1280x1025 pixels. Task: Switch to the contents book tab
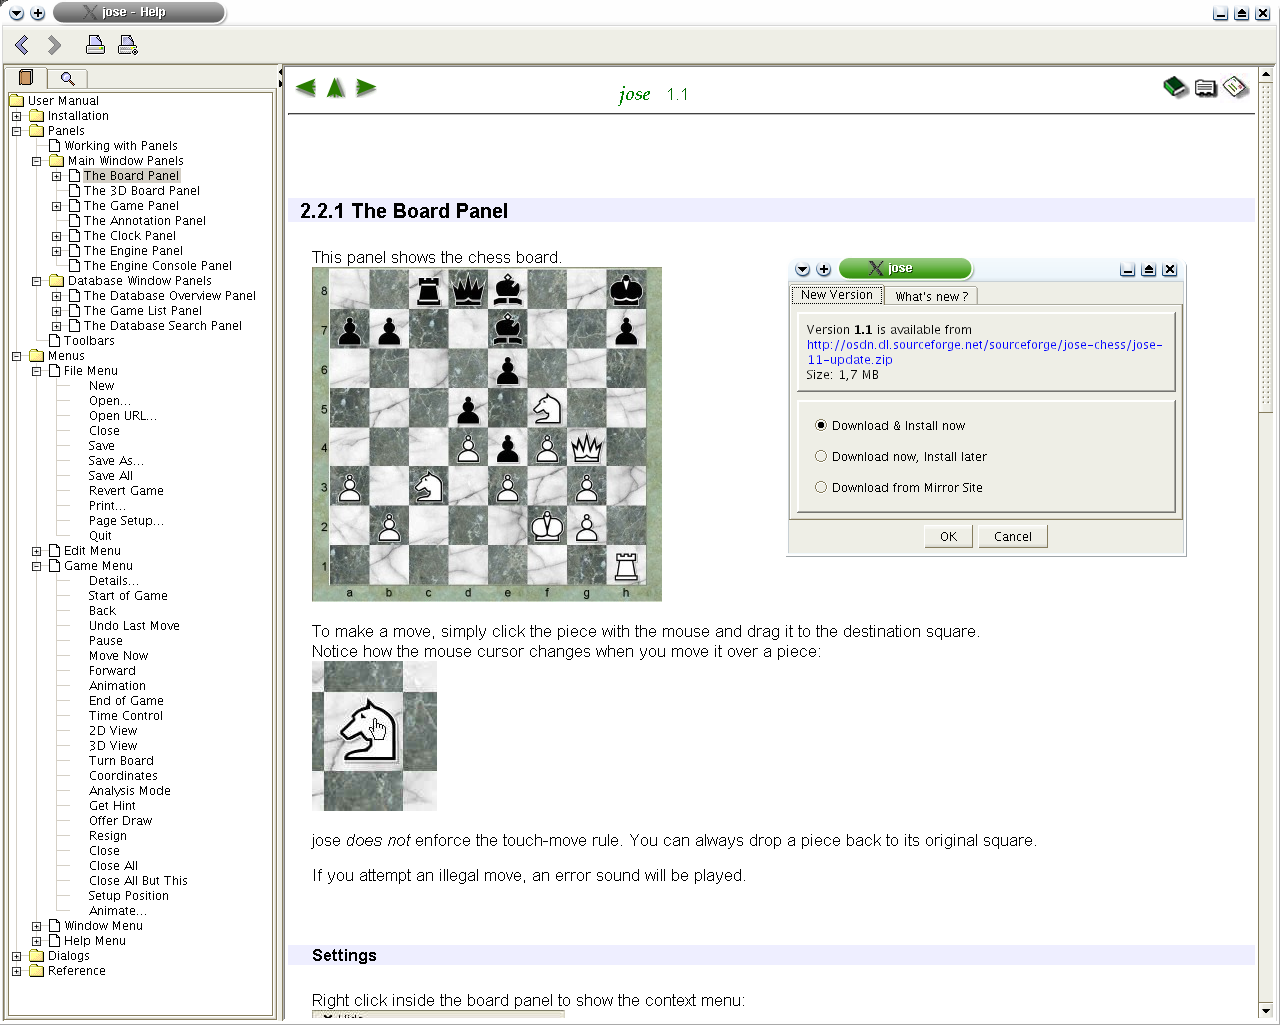[x=26, y=78]
